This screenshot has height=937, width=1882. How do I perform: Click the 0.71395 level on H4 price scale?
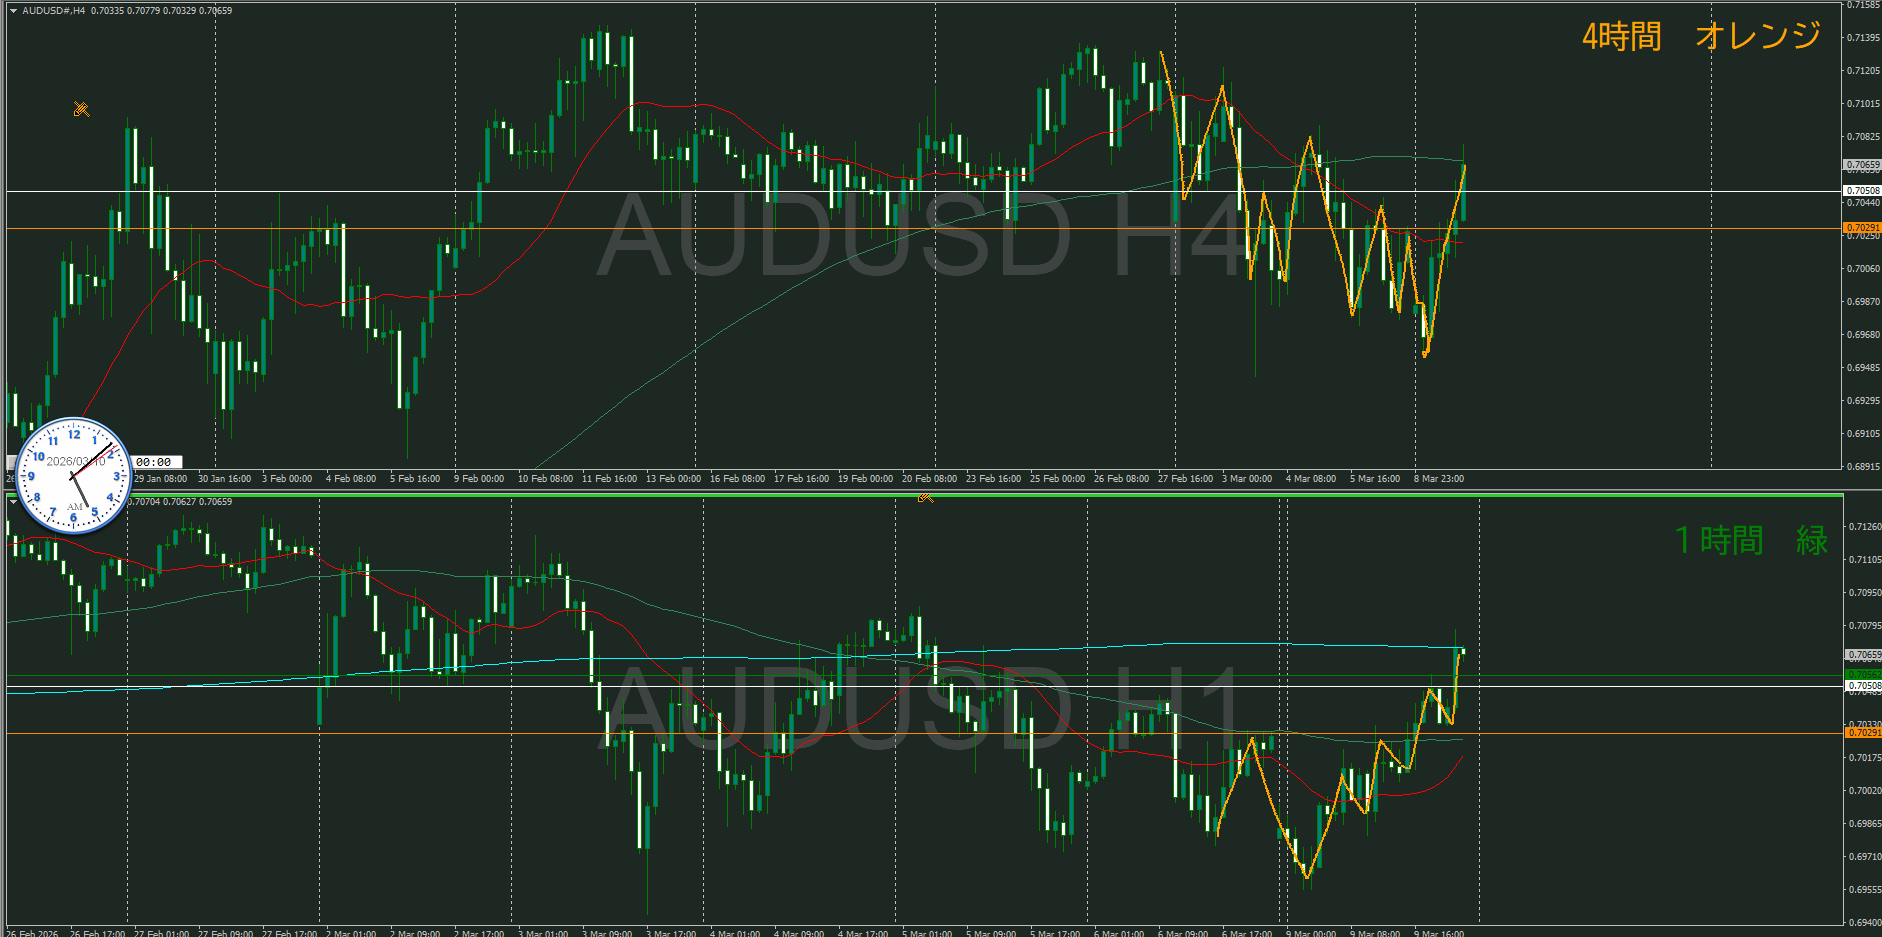pyautogui.click(x=1862, y=38)
